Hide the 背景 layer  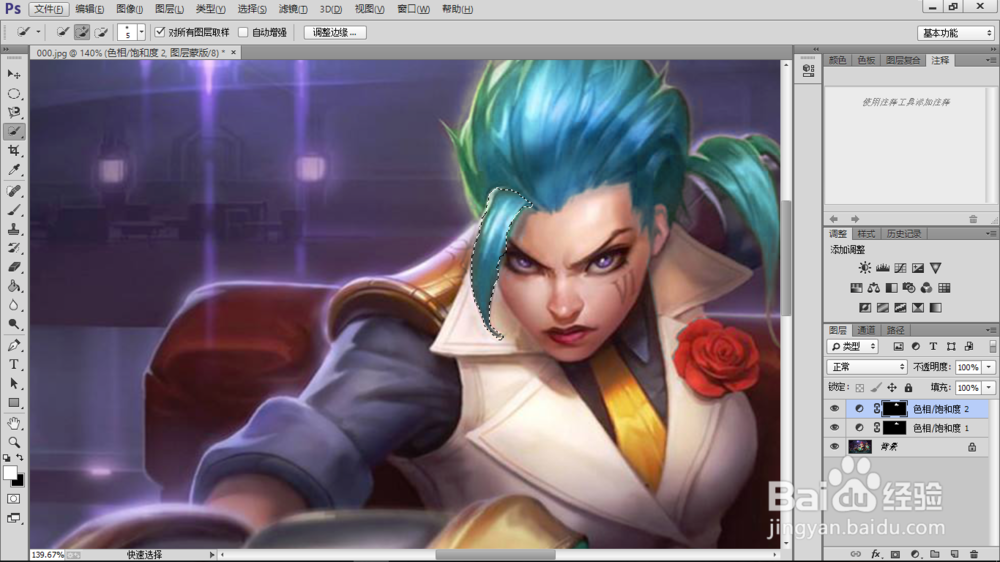click(x=834, y=447)
